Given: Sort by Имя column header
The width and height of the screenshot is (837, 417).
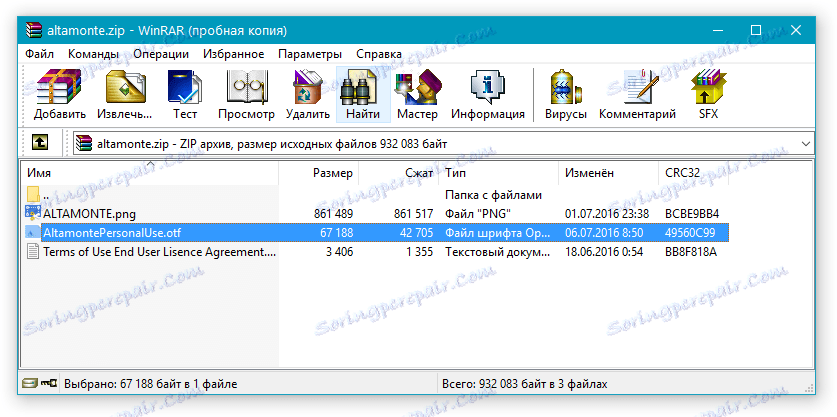Looking at the screenshot, I should [x=150, y=173].
